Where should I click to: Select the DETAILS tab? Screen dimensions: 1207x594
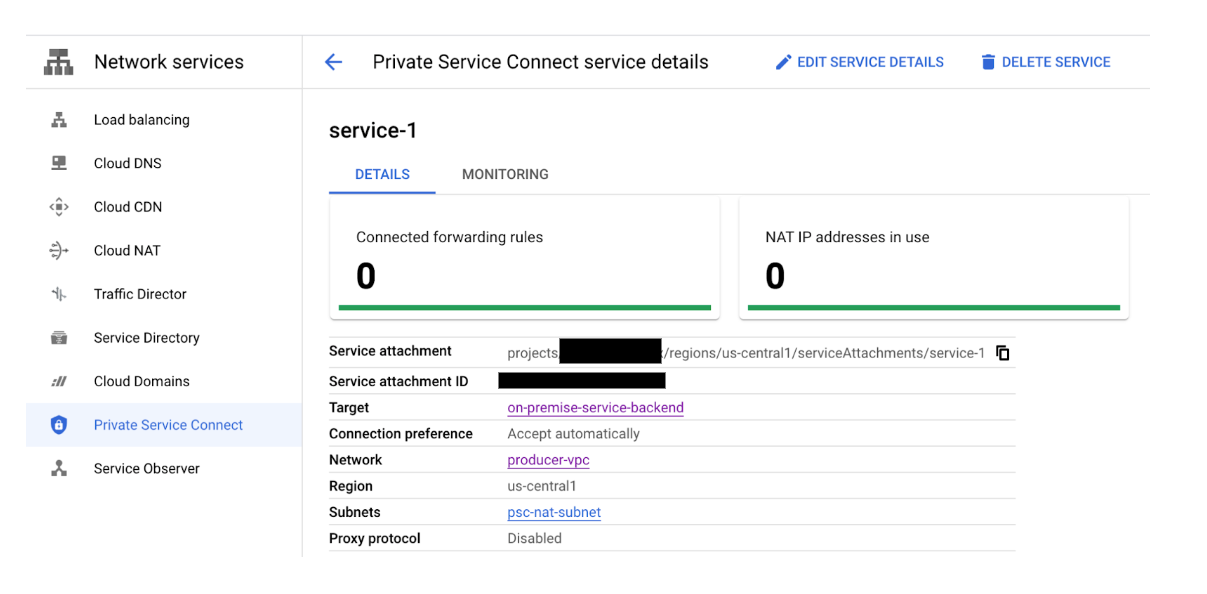click(x=382, y=174)
